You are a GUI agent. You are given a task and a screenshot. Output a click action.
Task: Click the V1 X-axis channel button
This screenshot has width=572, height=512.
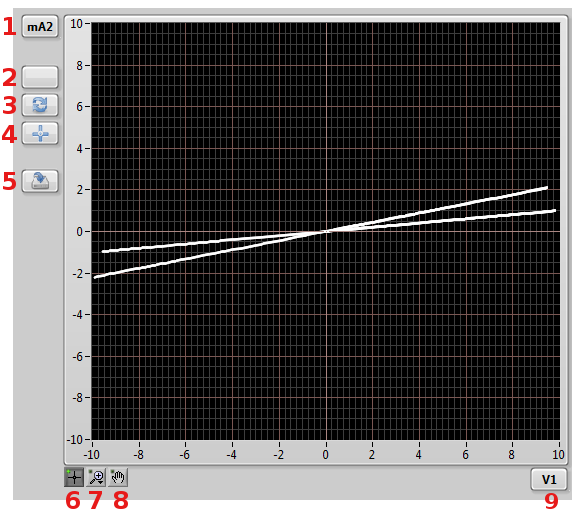point(549,479)
